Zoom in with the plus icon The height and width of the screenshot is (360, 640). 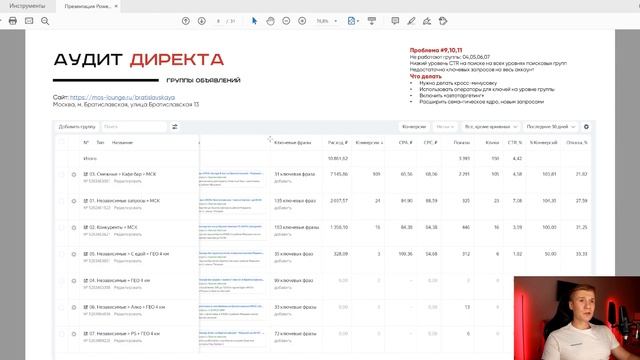pos(302,21)
